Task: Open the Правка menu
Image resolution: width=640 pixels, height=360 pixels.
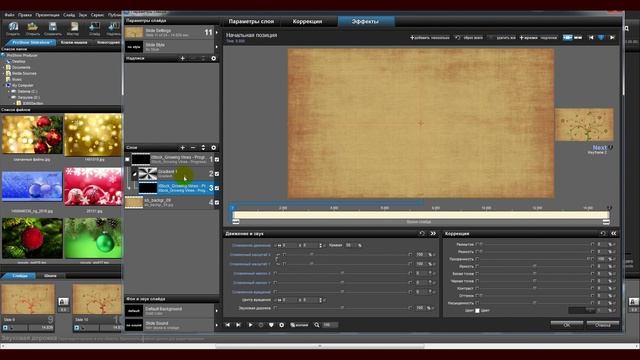Action: click(25, 15)
